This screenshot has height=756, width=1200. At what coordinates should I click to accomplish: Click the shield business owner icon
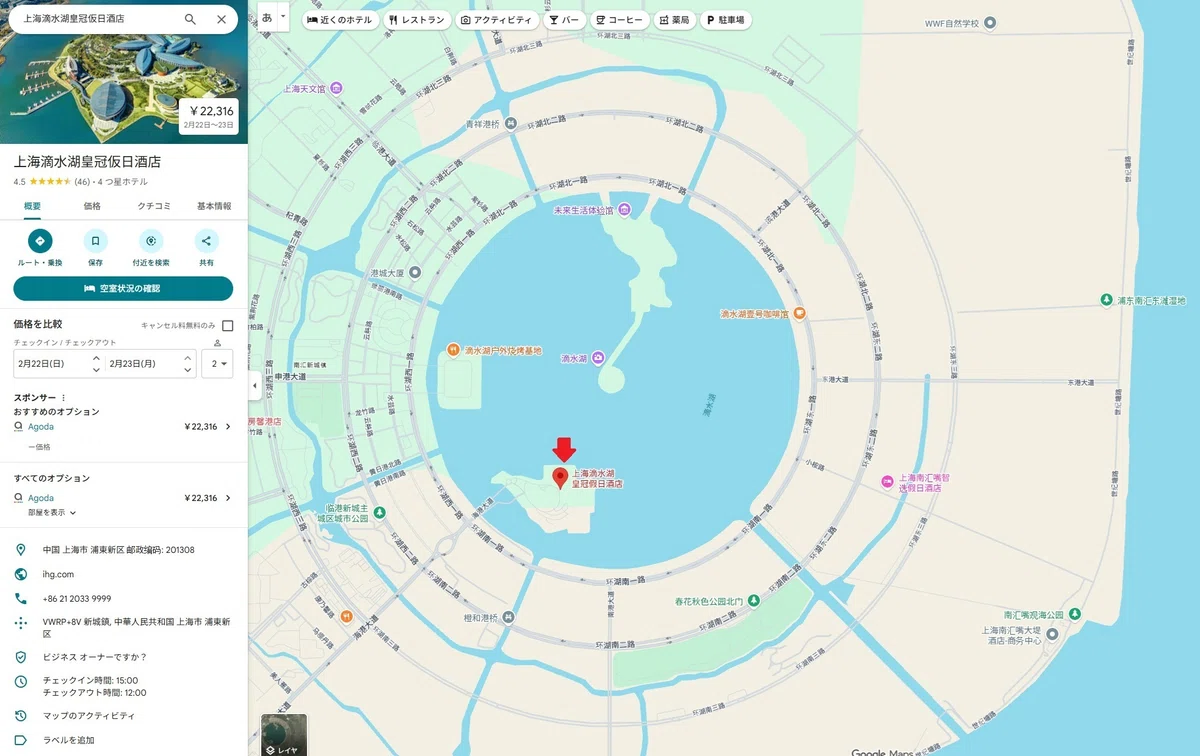click(x=20, y=657)
